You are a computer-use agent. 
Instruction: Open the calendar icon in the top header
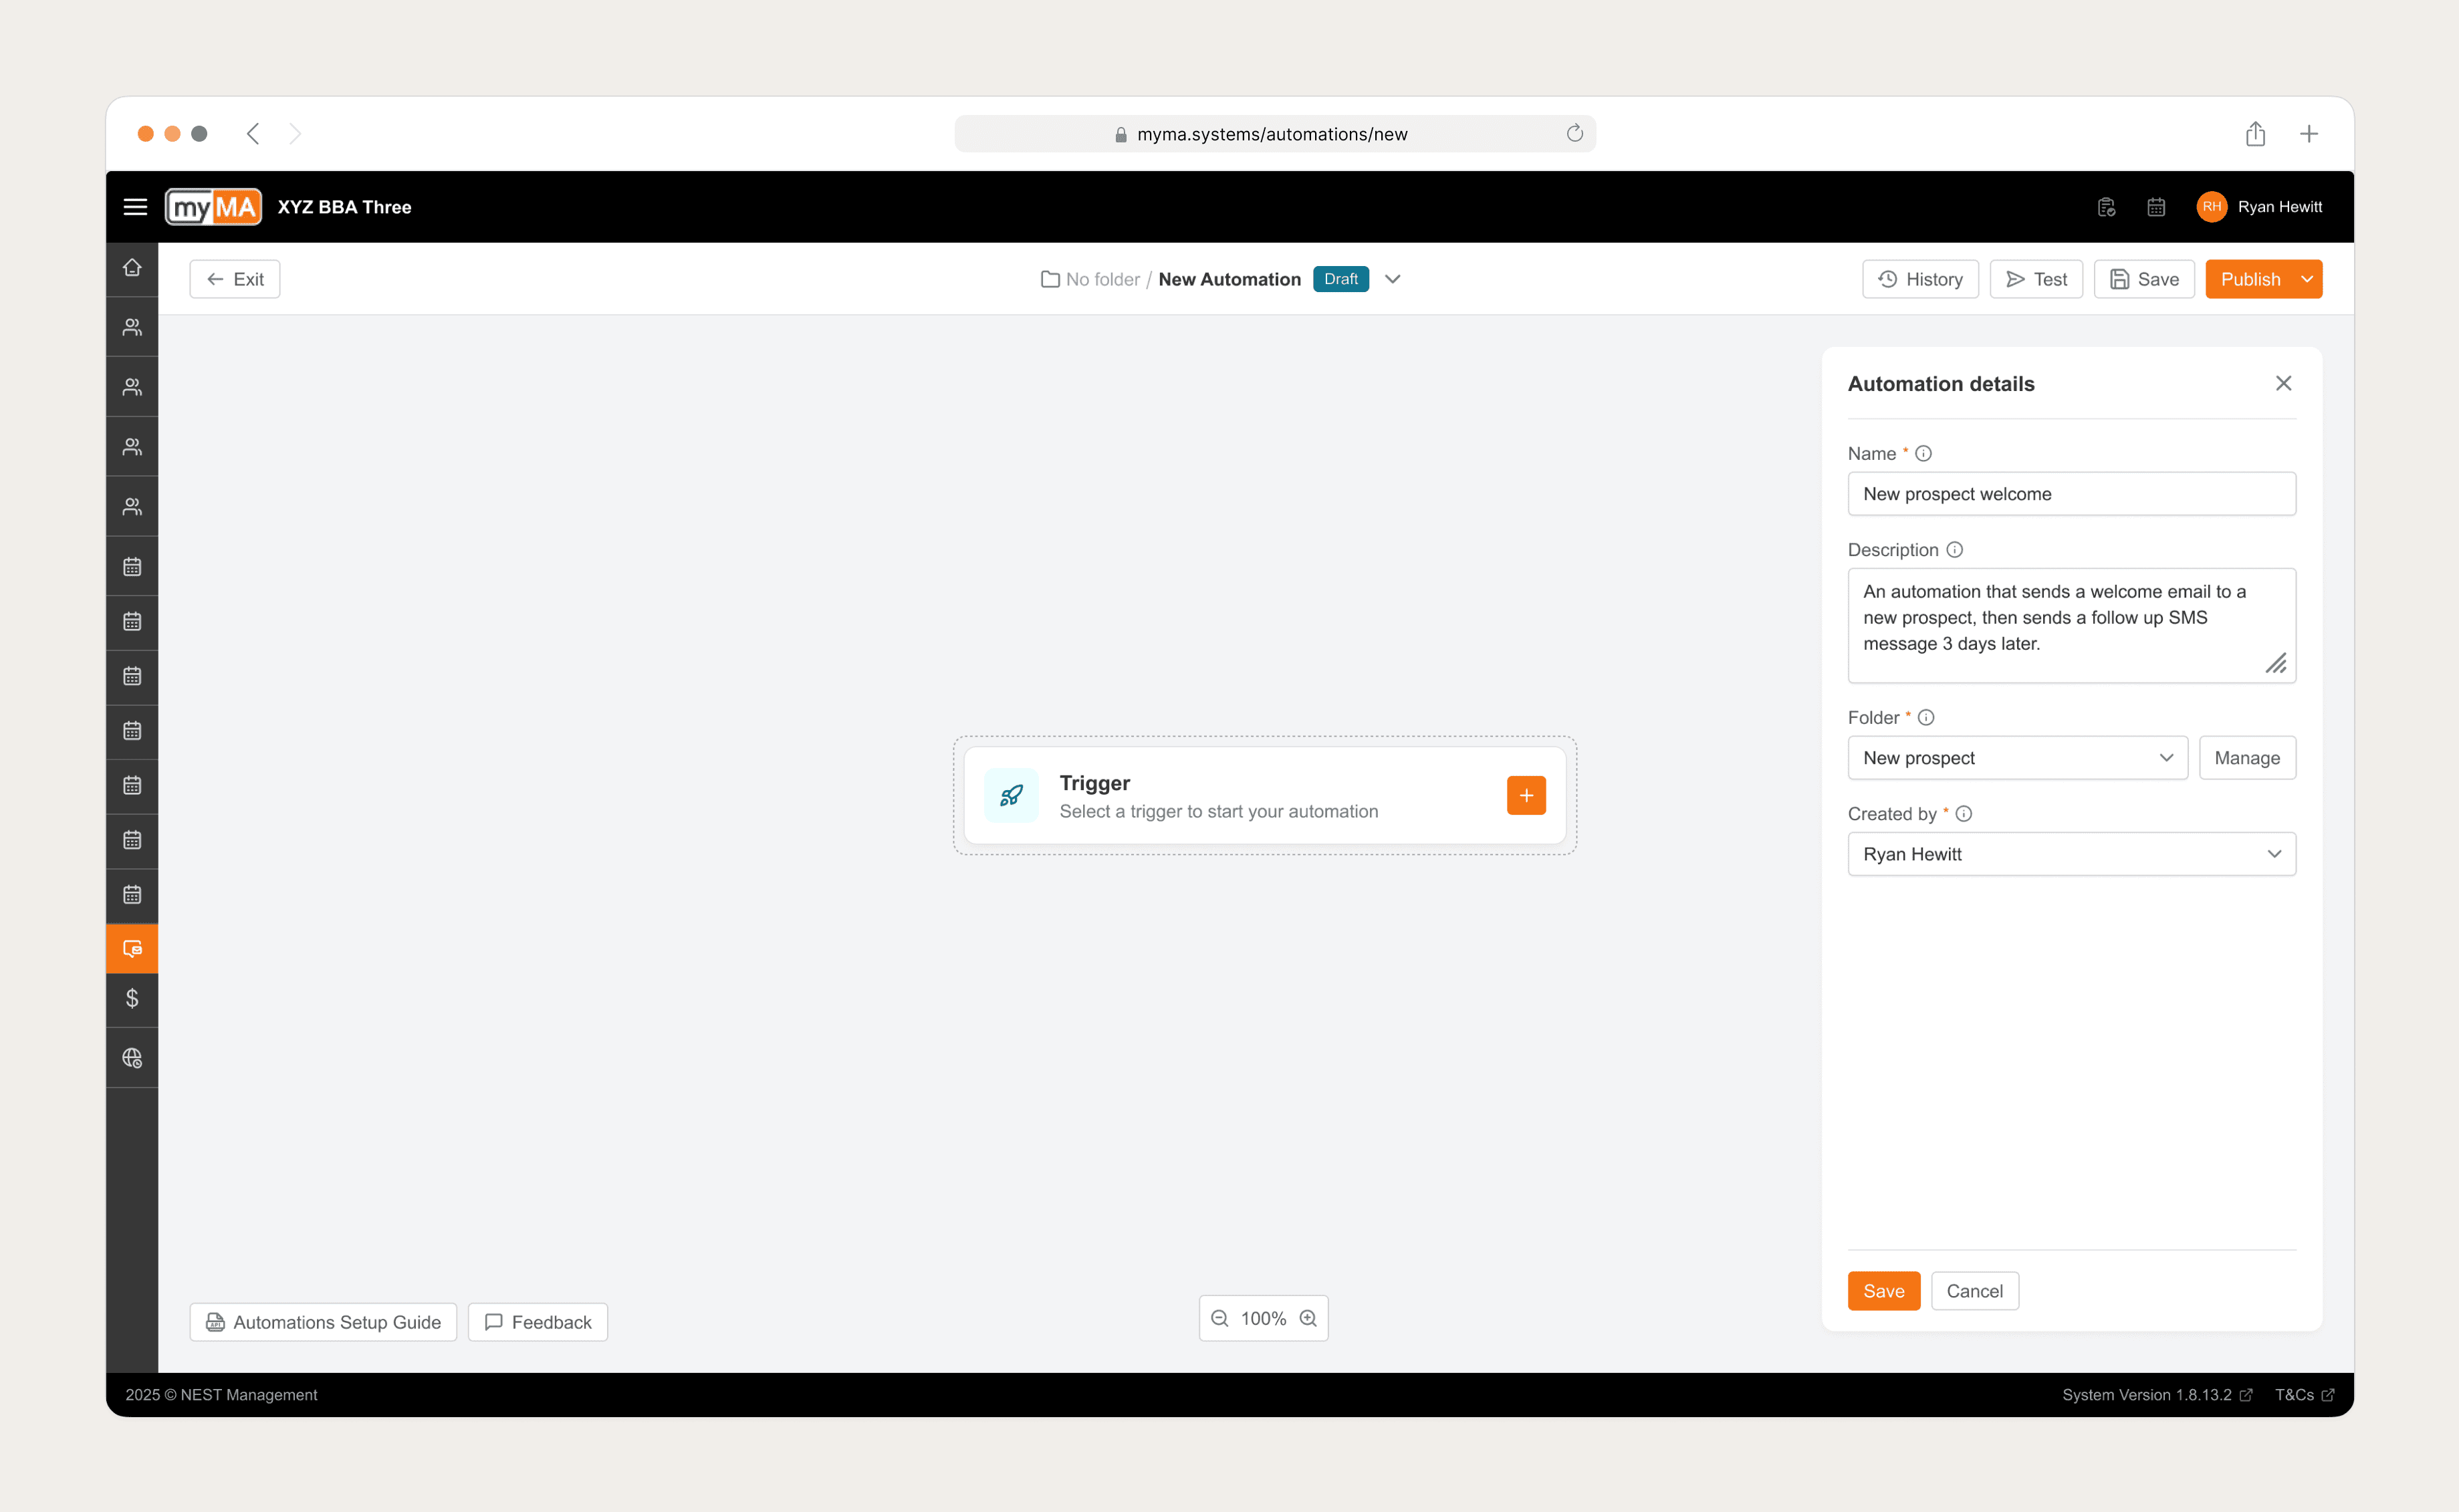[x=2156, y=207]
